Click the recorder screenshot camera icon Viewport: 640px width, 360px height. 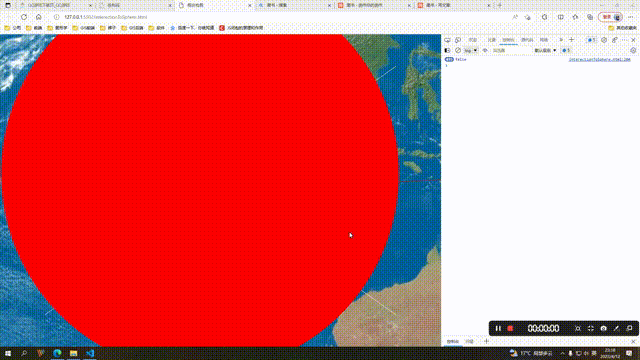[603, 329]
